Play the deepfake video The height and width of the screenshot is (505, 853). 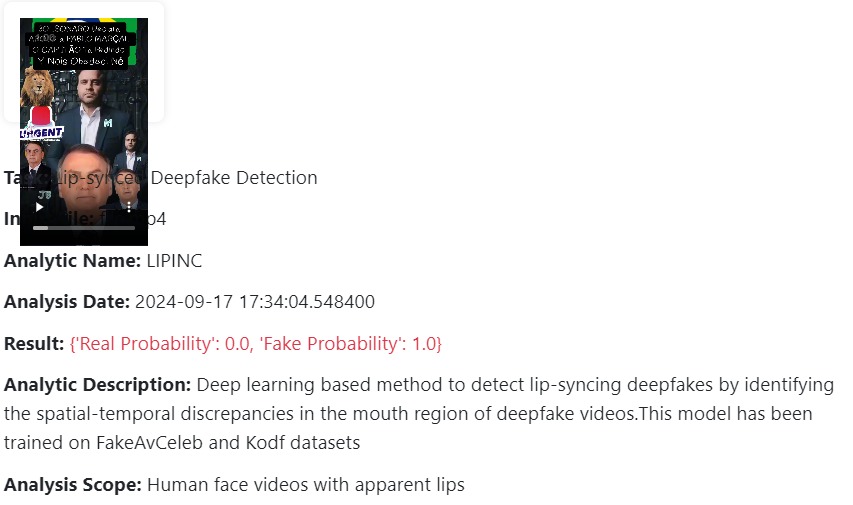39,207
